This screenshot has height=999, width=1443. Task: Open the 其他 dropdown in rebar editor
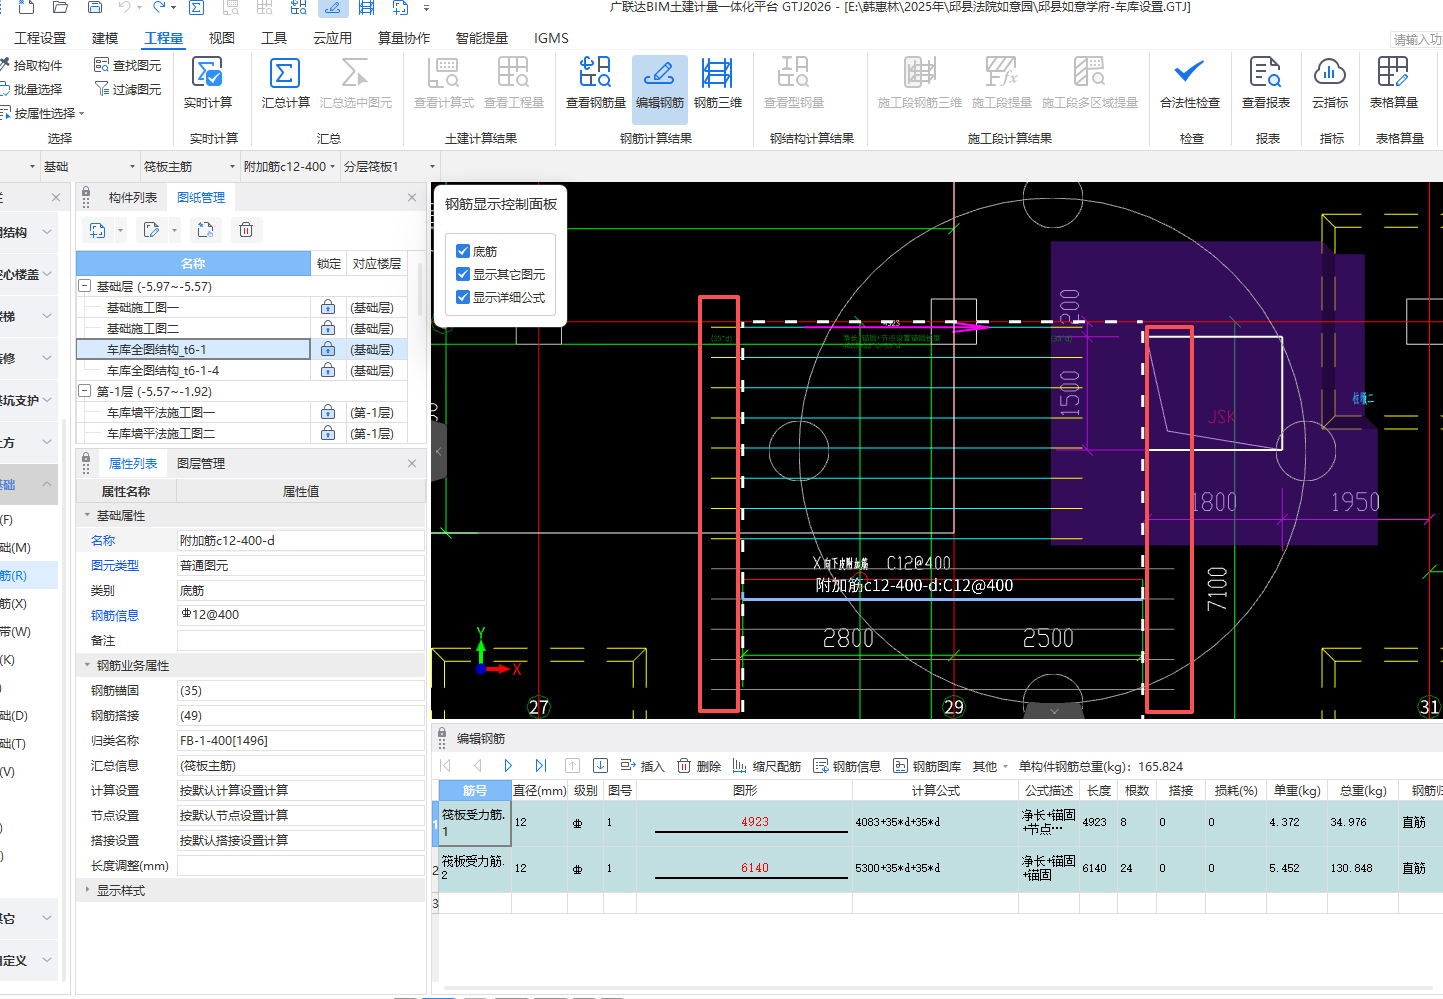point(990,766)
